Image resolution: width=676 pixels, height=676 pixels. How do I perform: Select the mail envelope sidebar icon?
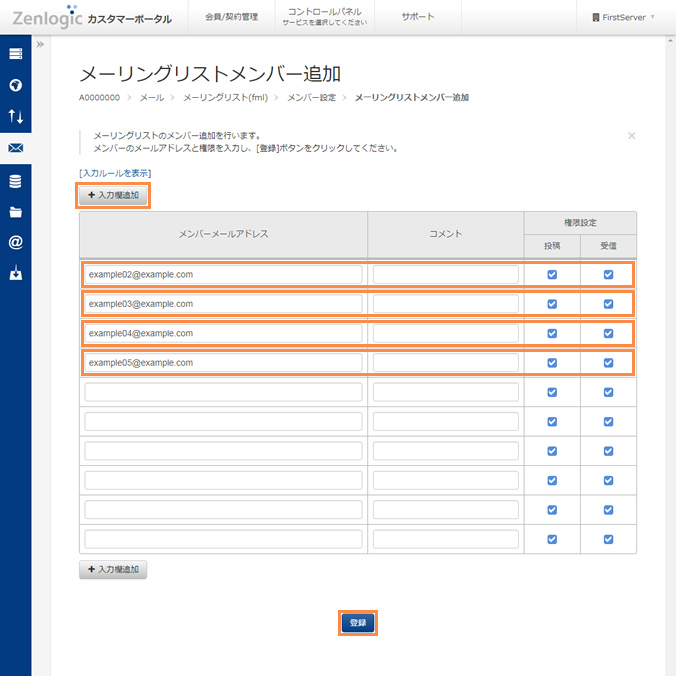(16, 148)
